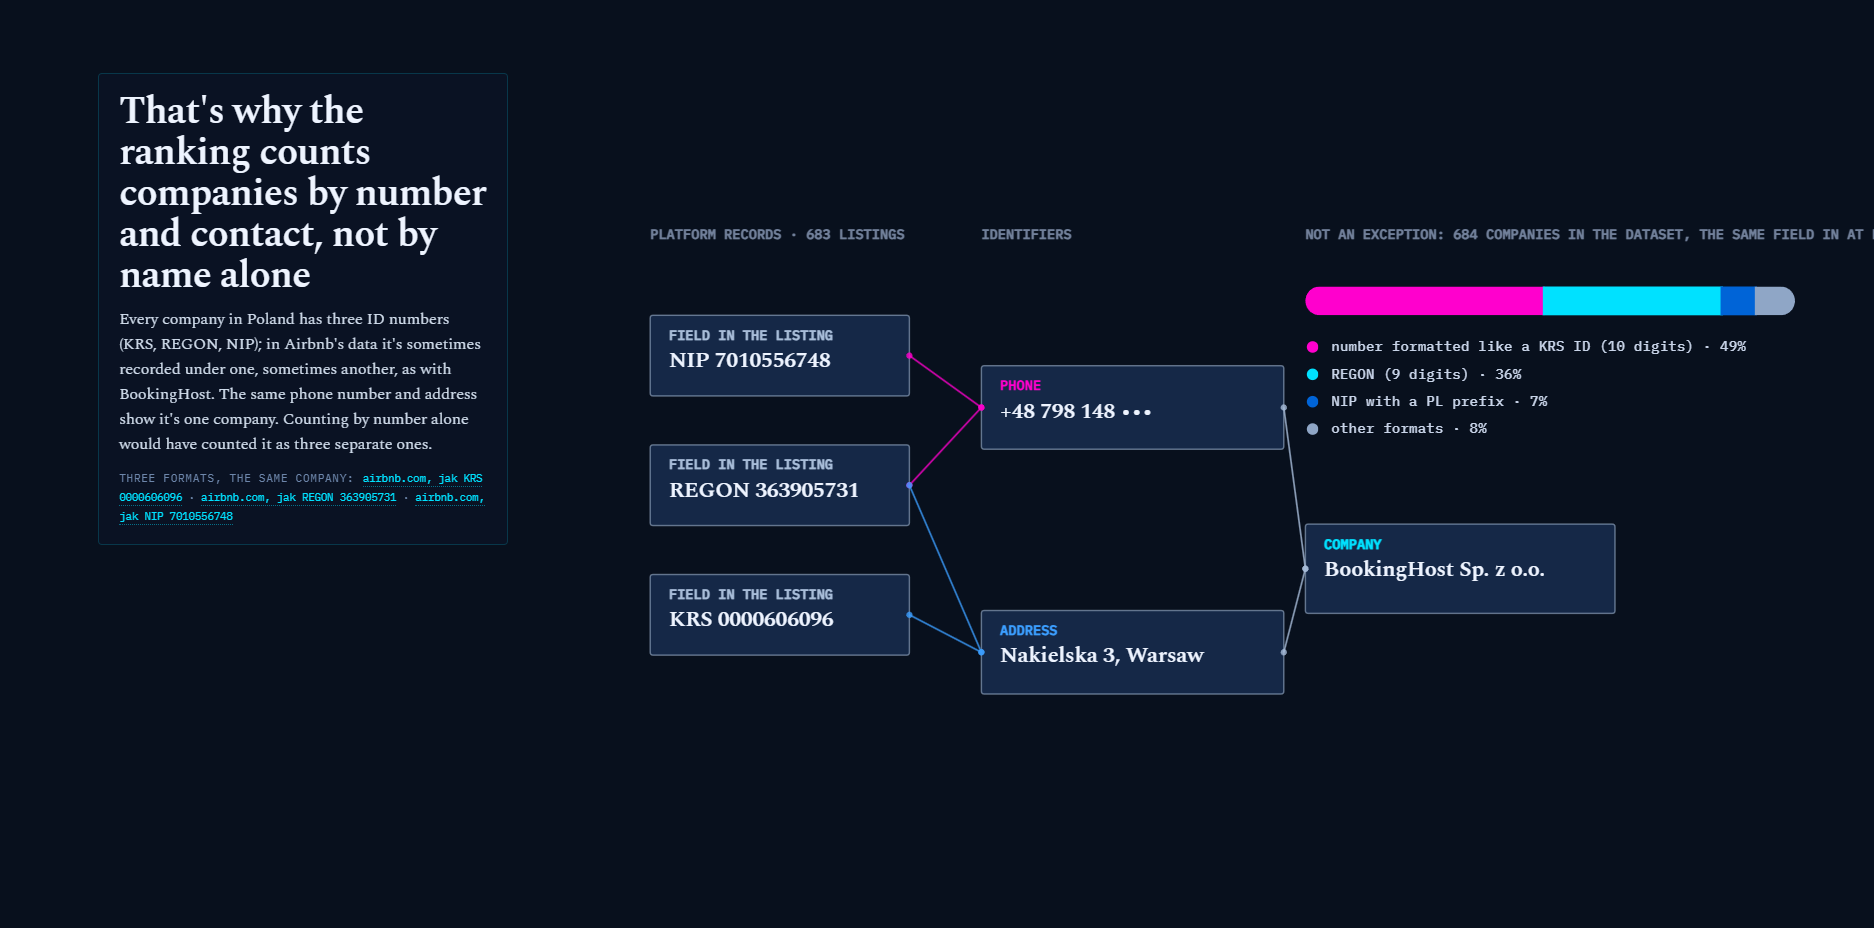Select the REGON 363905731 listing field card
Screen dimensions: 1874x928
pos(779,485)
